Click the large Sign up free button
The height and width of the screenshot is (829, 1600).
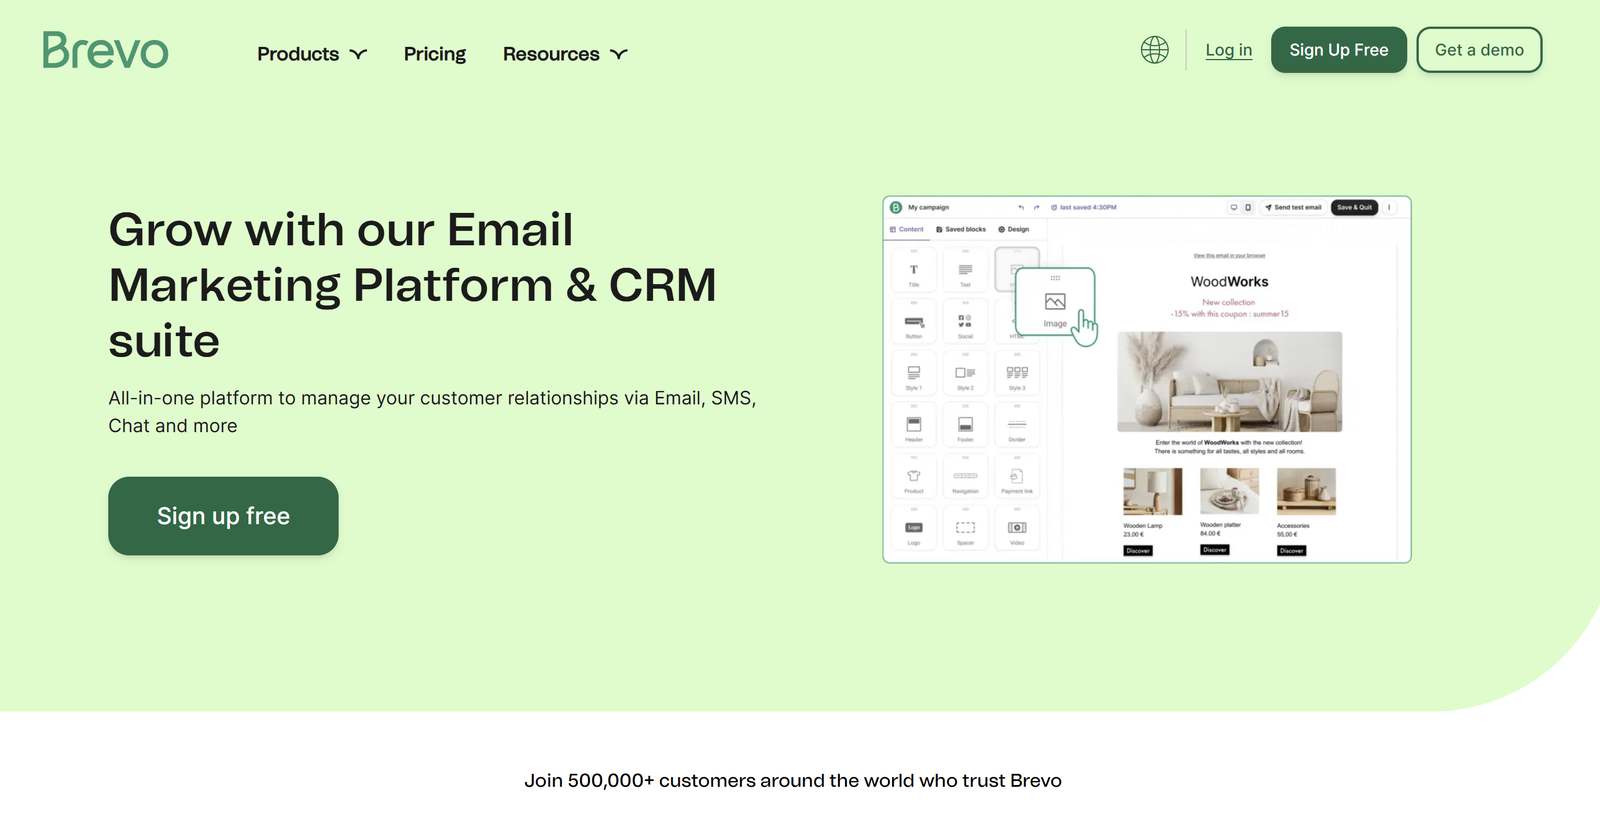(223, 516)
